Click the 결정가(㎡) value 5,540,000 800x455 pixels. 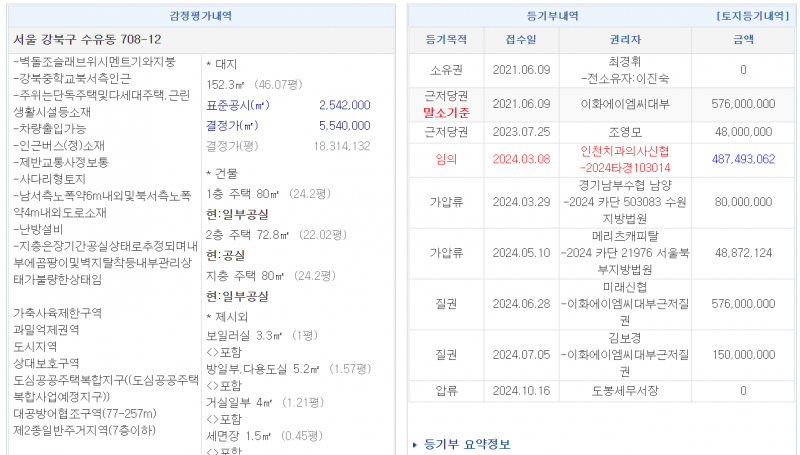(x=344, y=126)
